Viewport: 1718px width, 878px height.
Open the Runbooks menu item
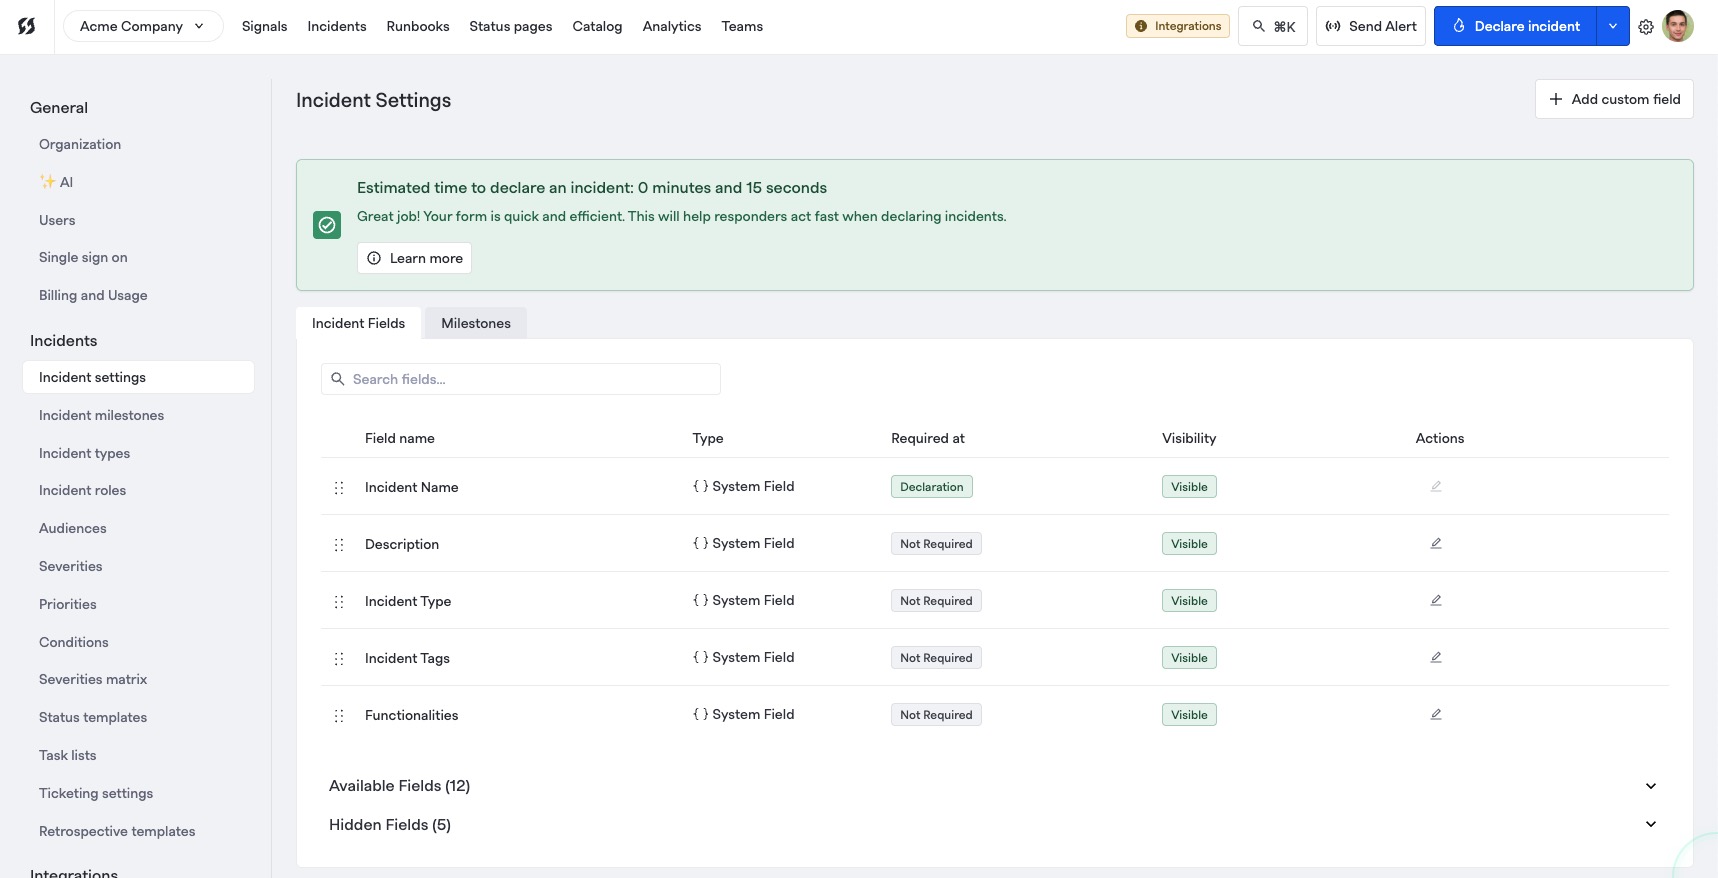pyautogui.click(x=418, y=26)
